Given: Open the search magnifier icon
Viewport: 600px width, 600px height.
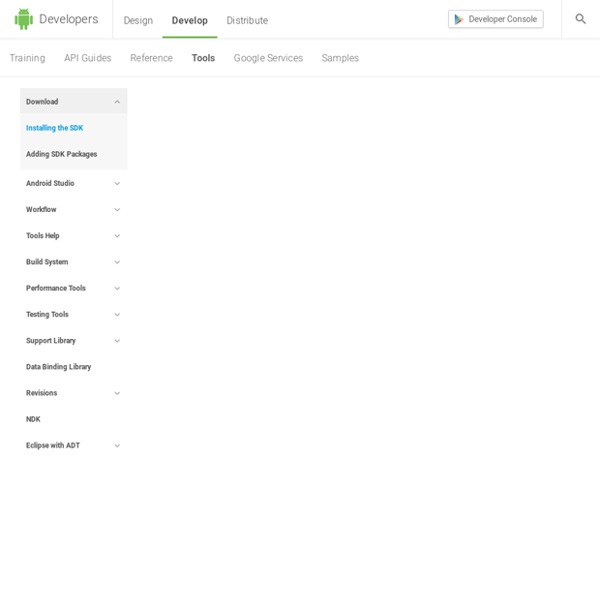Looking at the screenshot, I should (x=580, y=19).
